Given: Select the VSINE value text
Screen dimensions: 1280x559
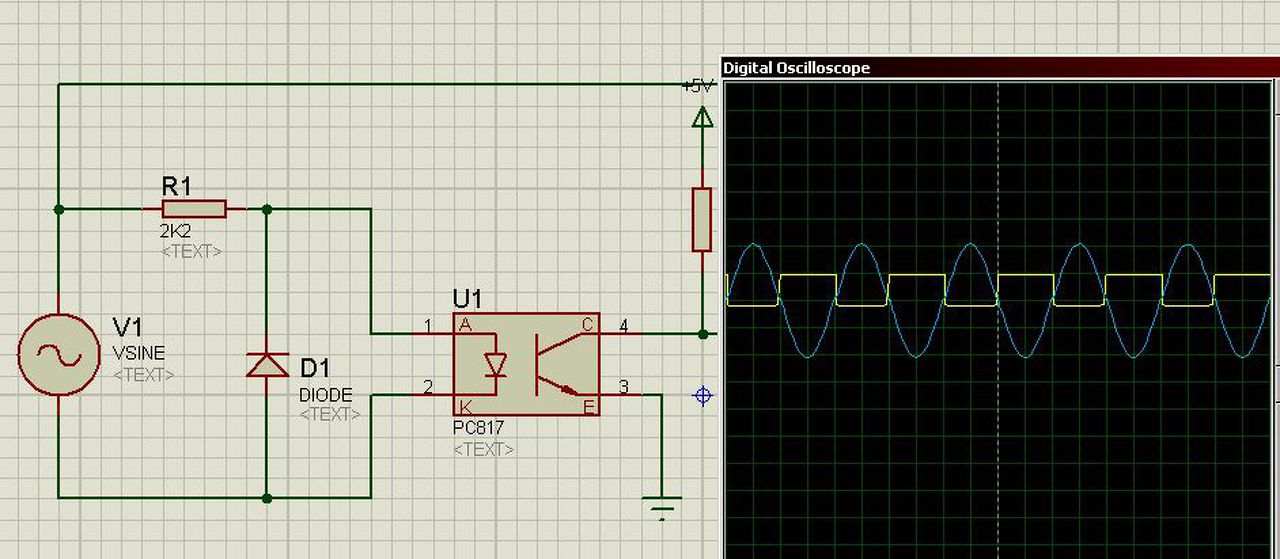Looking at the screenshot, I should pos(139,354).
